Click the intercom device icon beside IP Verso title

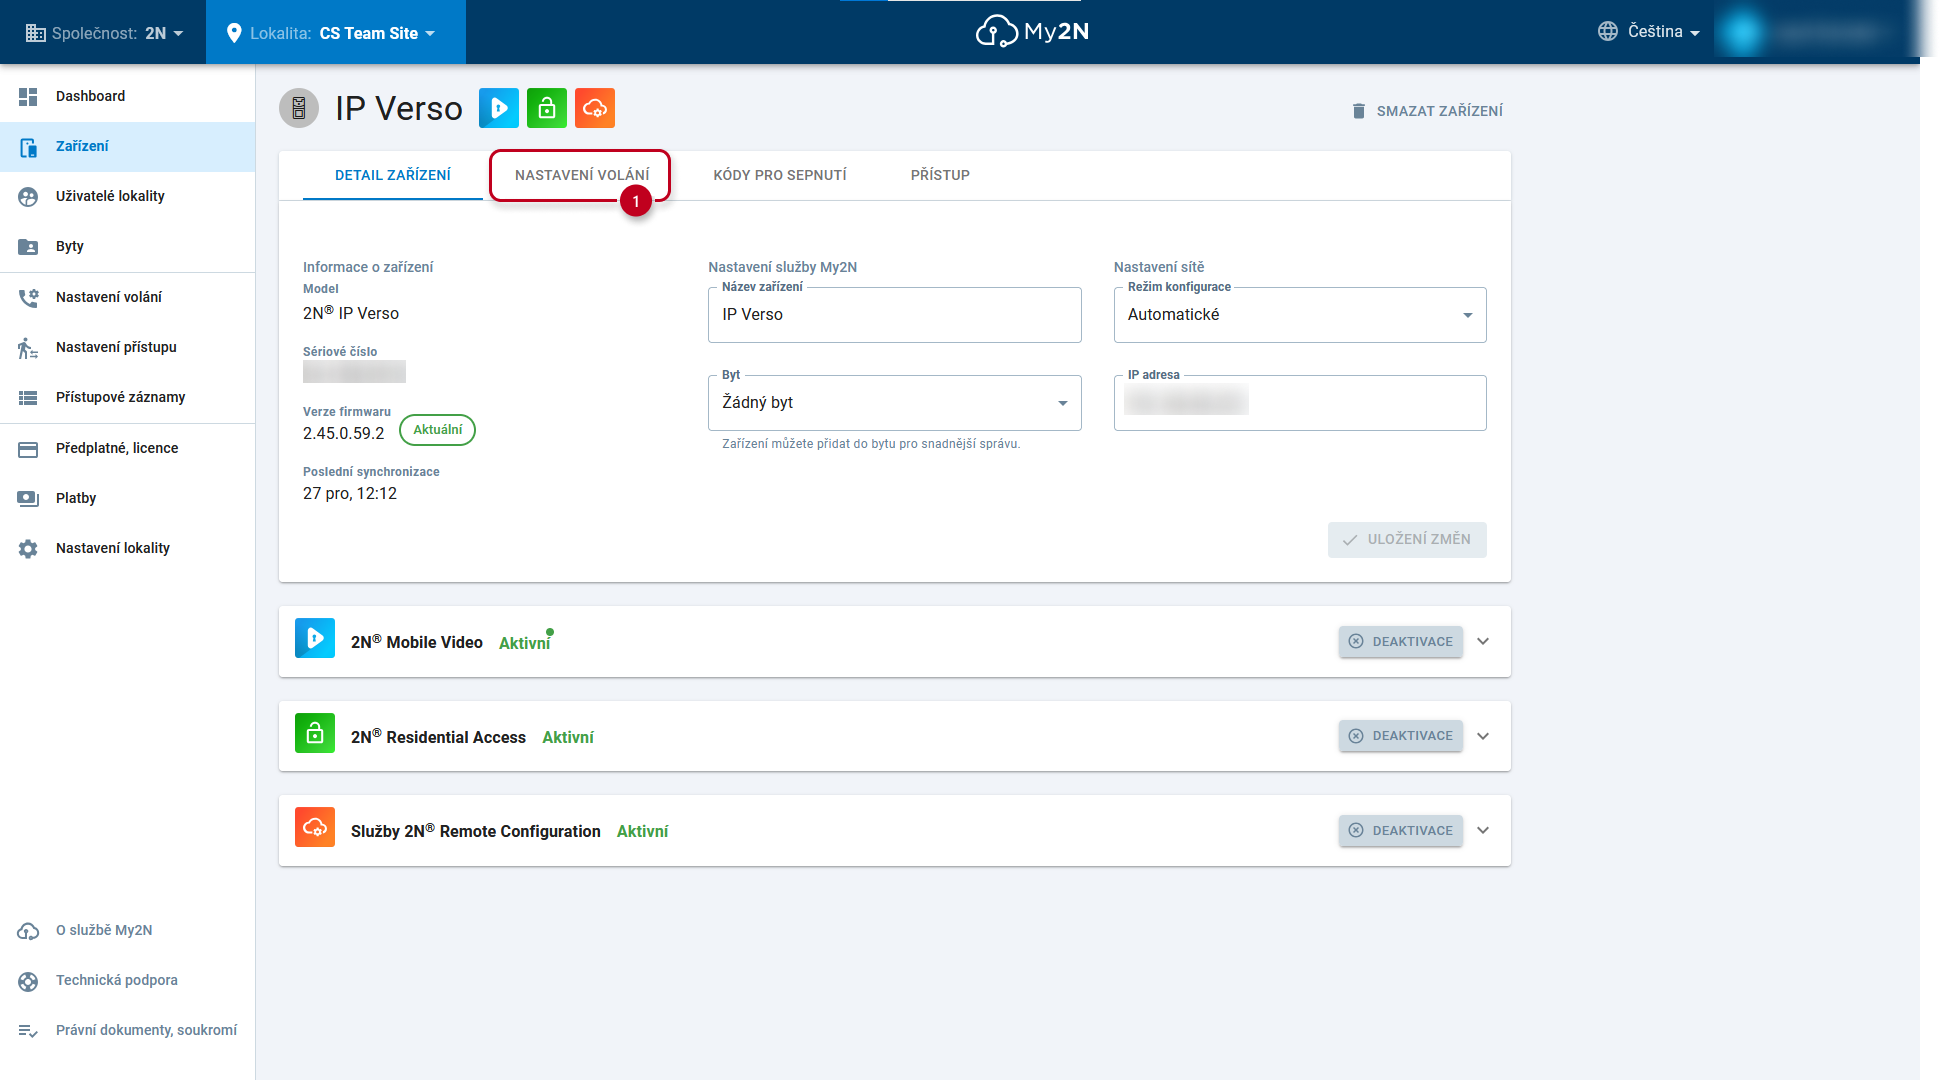tap(299, 108)
